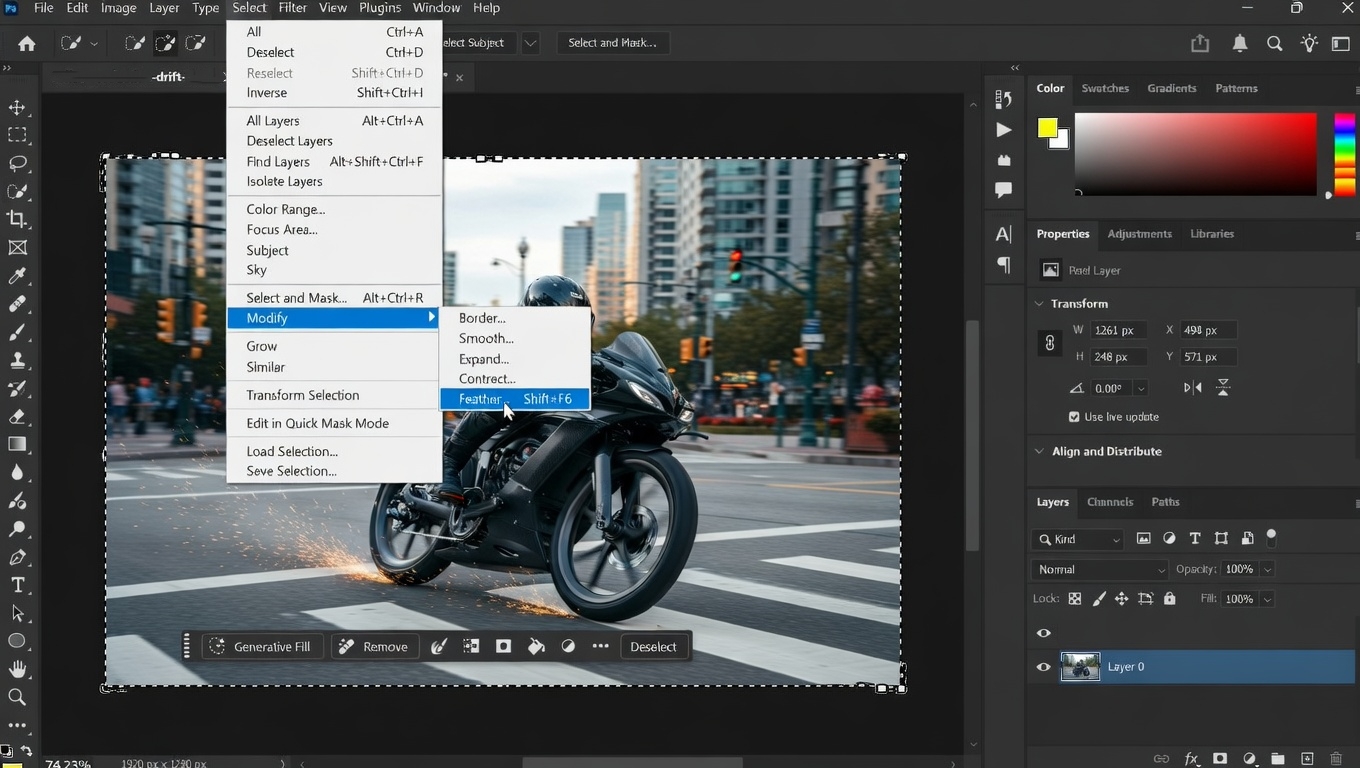The image size is (1360, 768).
Task: Select the Type tool
Action: [17, 585]
